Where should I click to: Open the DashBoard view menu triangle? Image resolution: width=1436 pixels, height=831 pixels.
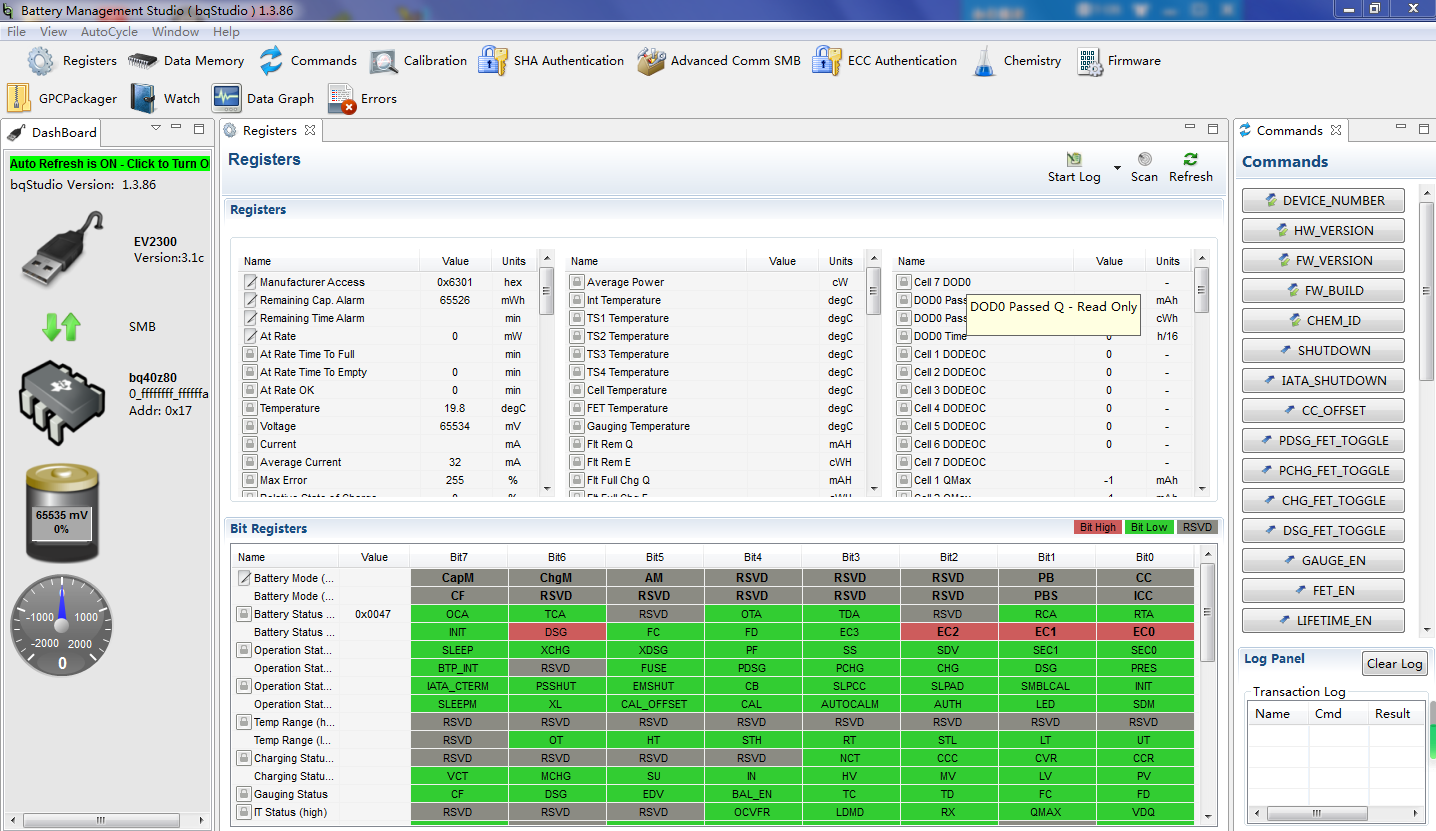coord(156,128)
